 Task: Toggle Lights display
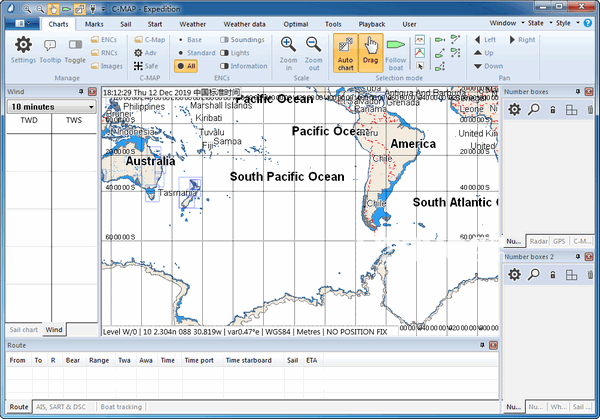[235, 53]
